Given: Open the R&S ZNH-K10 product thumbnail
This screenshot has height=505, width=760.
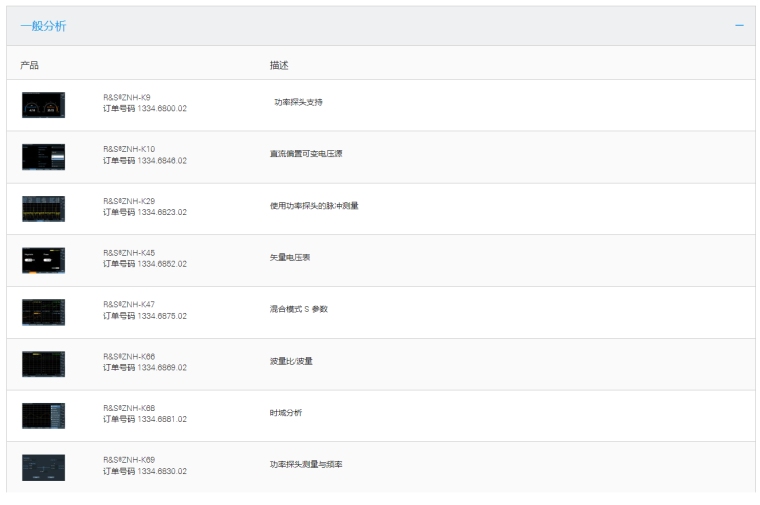Looking at the screenshot, I should [43, 156].
